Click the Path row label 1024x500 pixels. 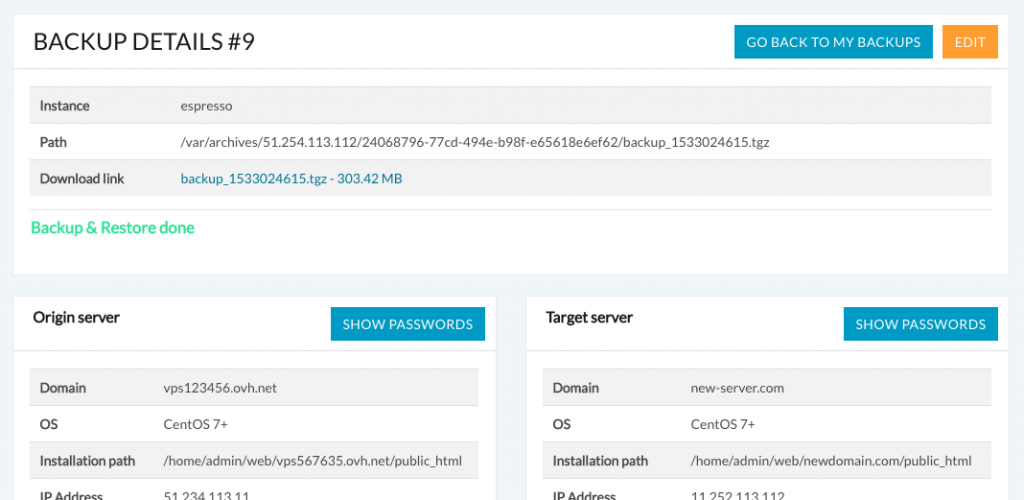53,142
